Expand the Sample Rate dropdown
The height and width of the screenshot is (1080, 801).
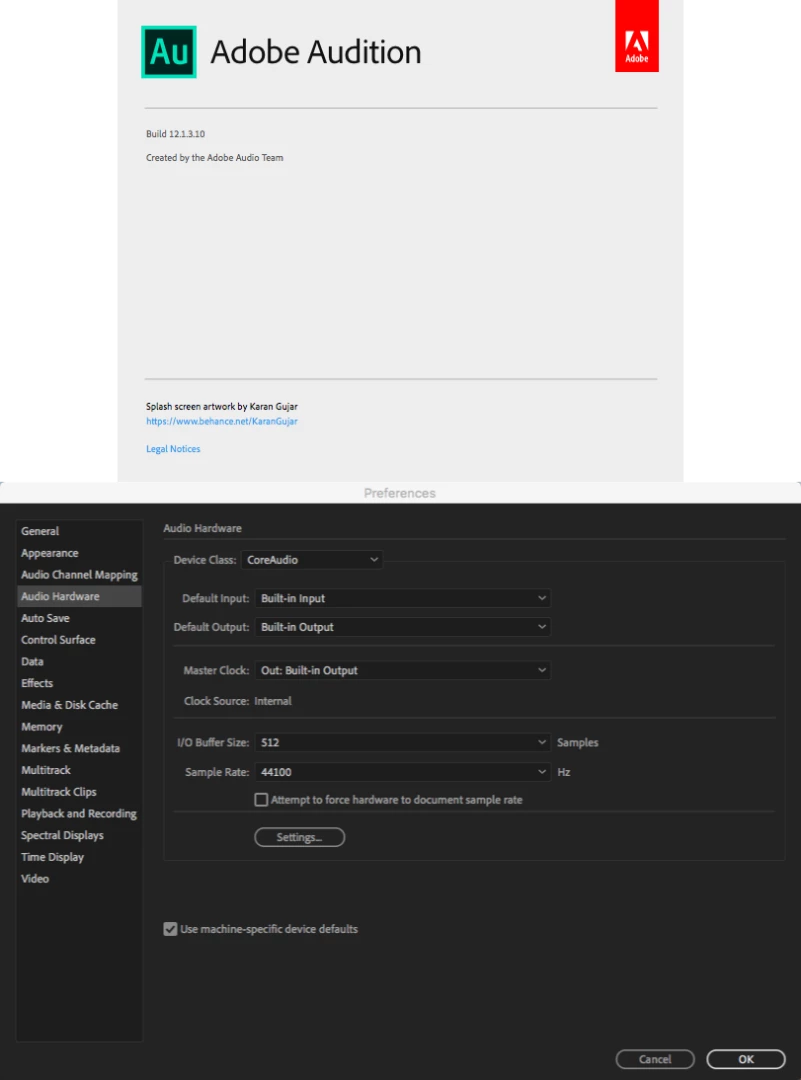point(403,772)
